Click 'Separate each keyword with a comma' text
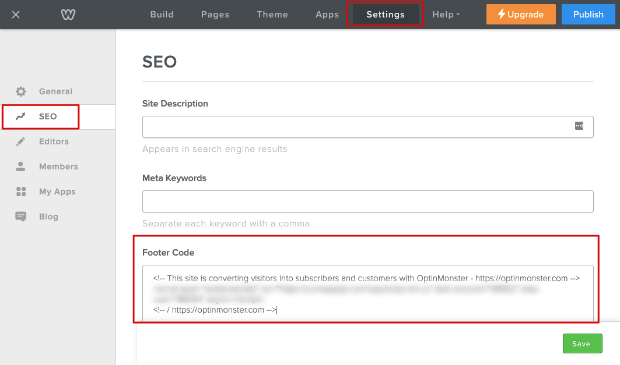 point(226,224)
